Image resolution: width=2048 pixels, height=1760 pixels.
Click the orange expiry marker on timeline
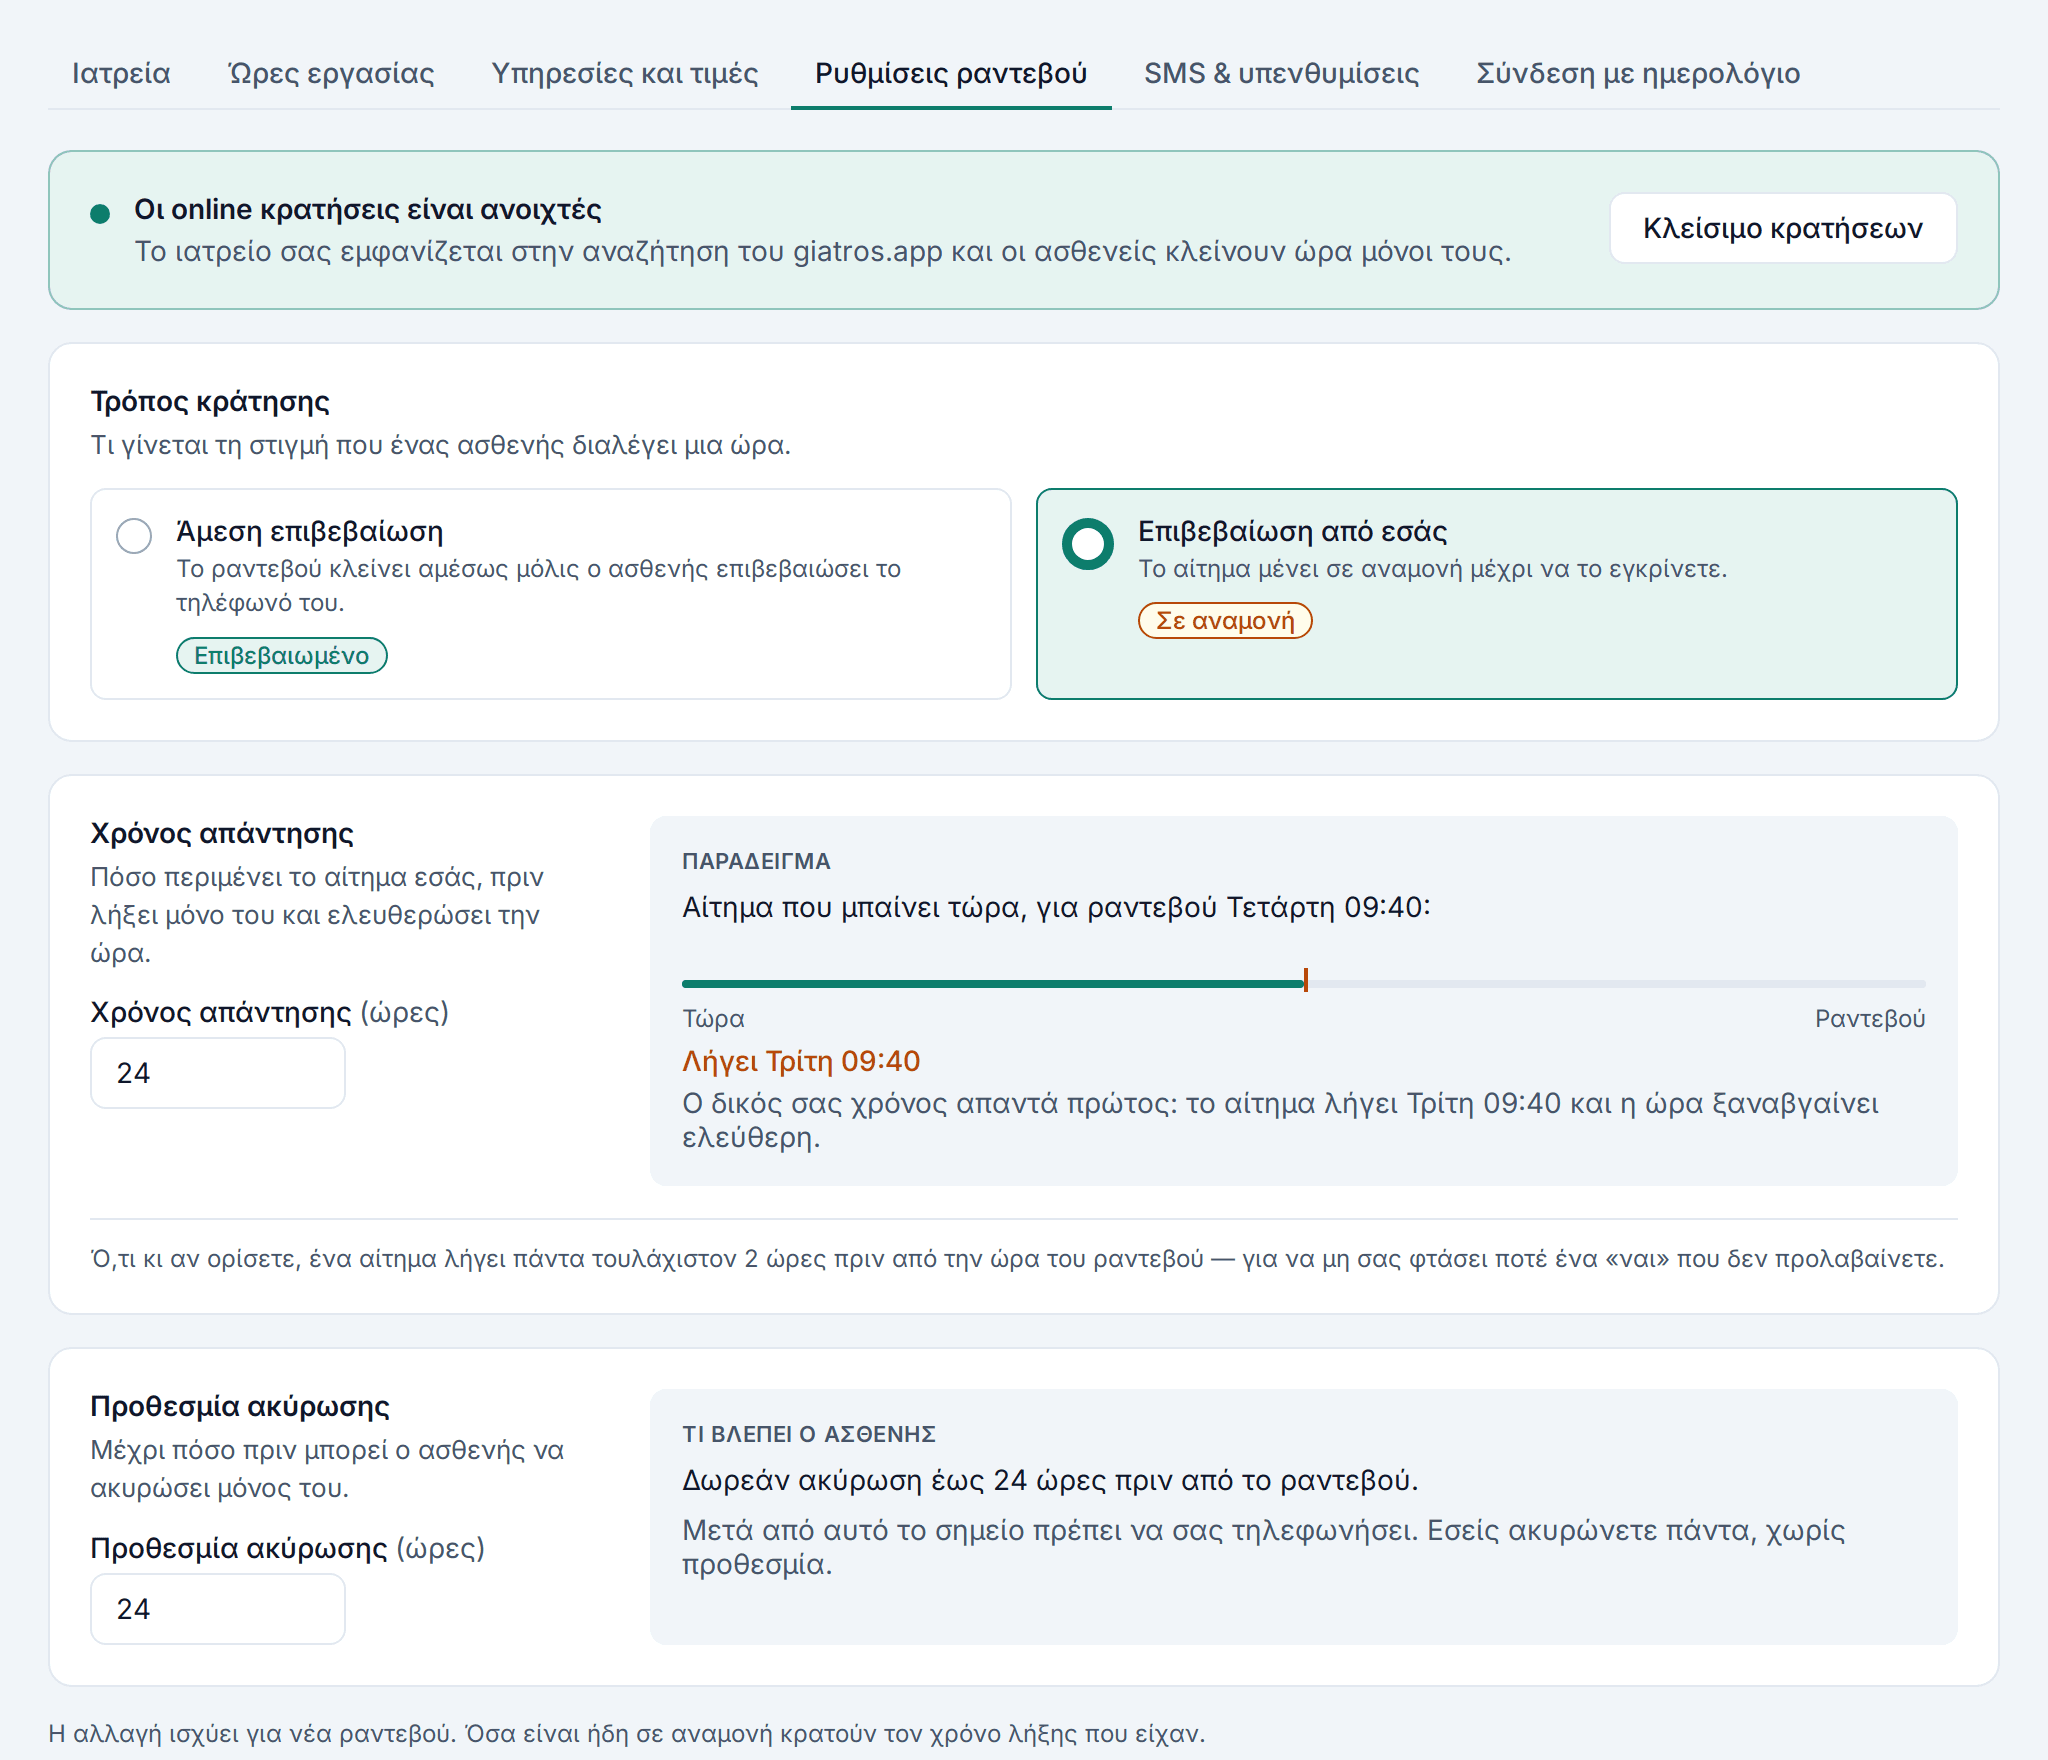pos(1306,980)
